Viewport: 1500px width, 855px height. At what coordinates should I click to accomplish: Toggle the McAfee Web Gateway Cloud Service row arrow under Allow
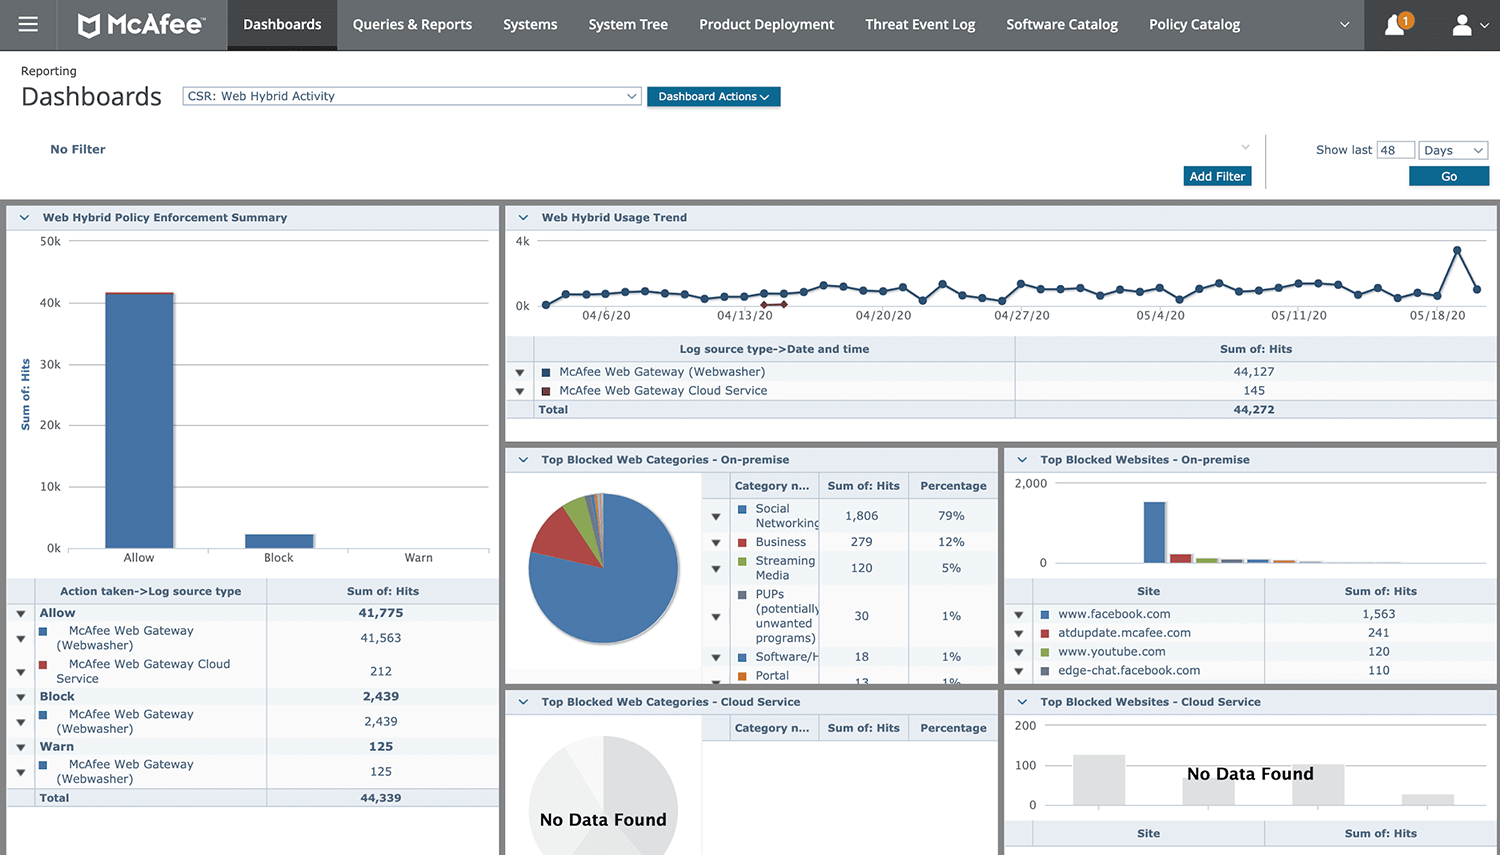[x=21, y=672]
